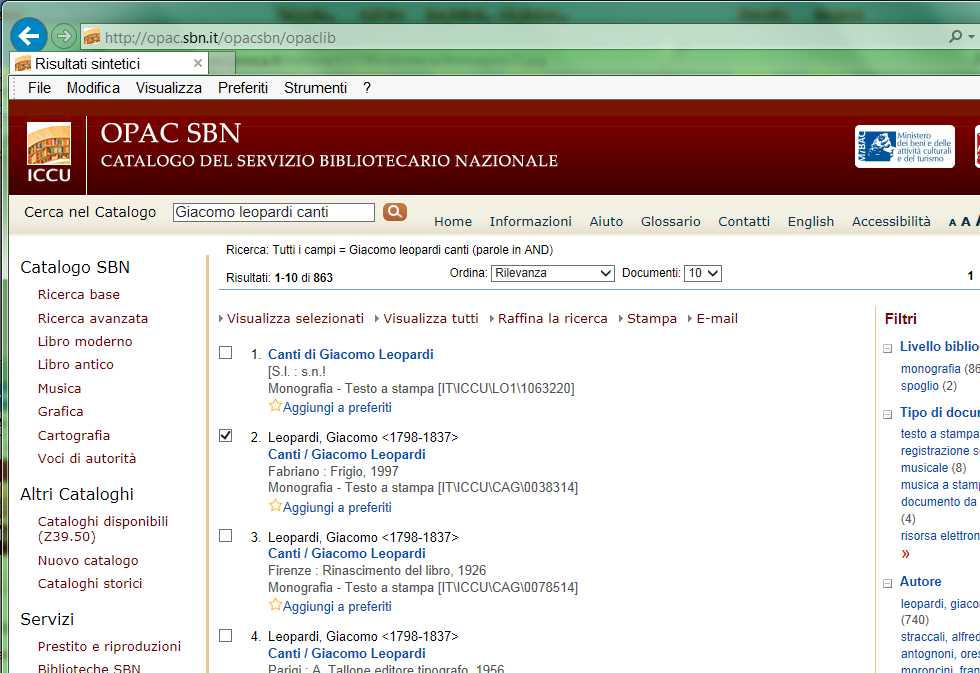980x673 pixels.
Task: Select checkbox for result 1 Canti di Giacomo Leopardi
Action: coord(226,353)
